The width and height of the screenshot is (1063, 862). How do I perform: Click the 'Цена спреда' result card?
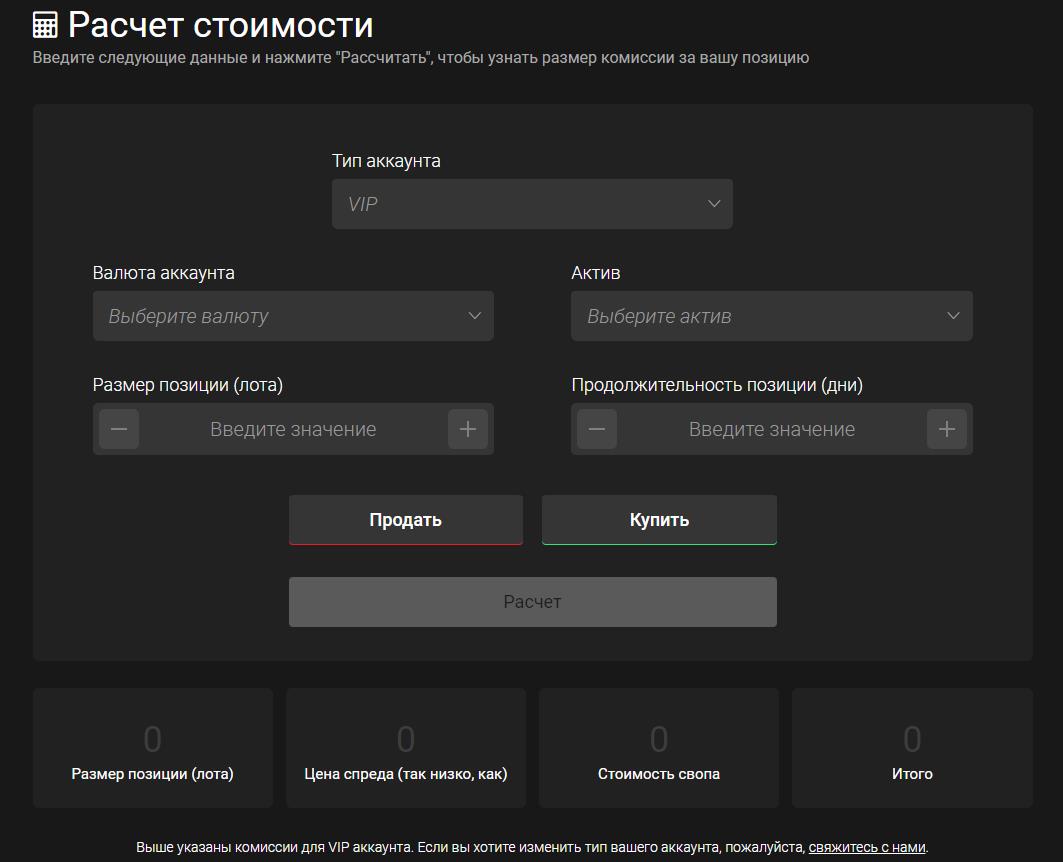(x=405, y=747)
